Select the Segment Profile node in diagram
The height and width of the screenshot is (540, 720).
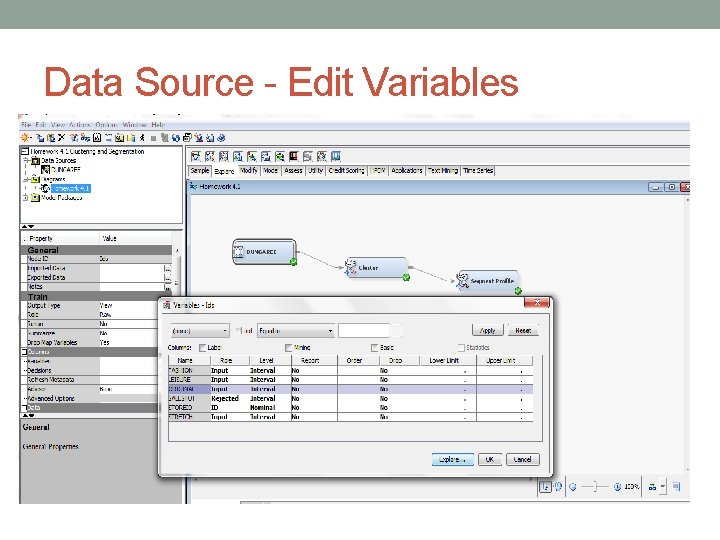point(488,281)
